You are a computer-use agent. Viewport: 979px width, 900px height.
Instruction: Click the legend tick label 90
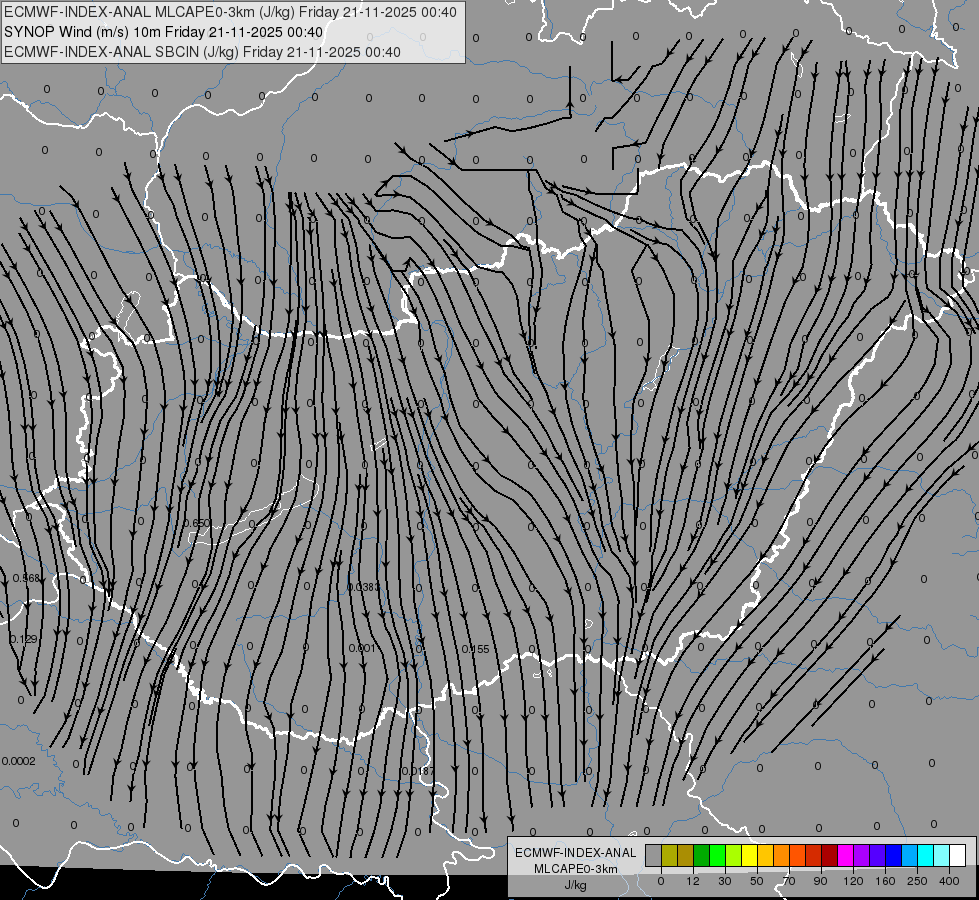point(820,881)
